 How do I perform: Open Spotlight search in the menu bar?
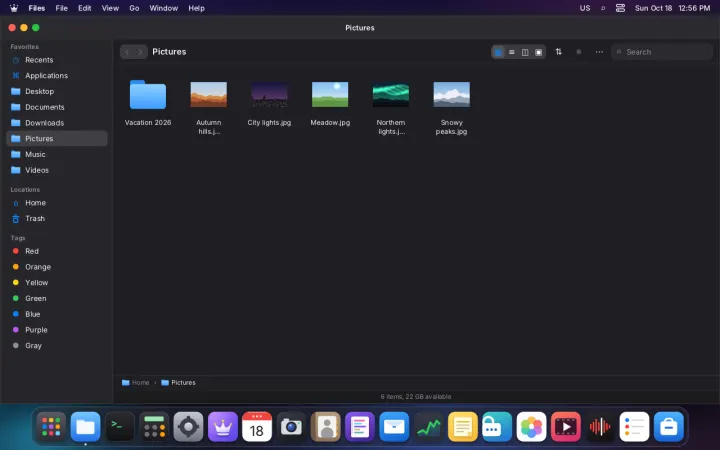(603, 8)
